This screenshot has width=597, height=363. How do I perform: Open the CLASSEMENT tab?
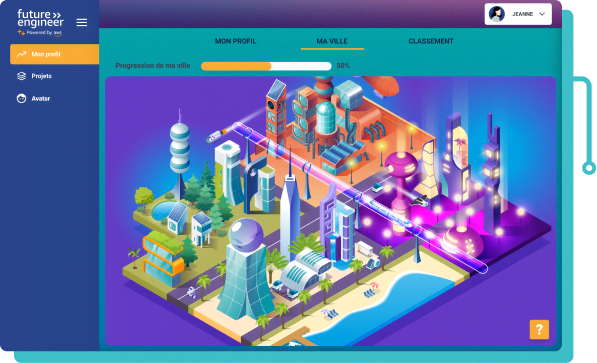(x=431, y=41)
